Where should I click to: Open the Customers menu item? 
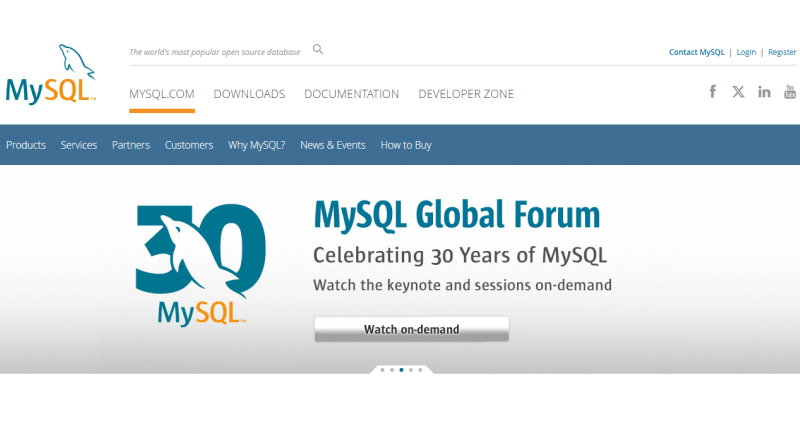[189, 145]
